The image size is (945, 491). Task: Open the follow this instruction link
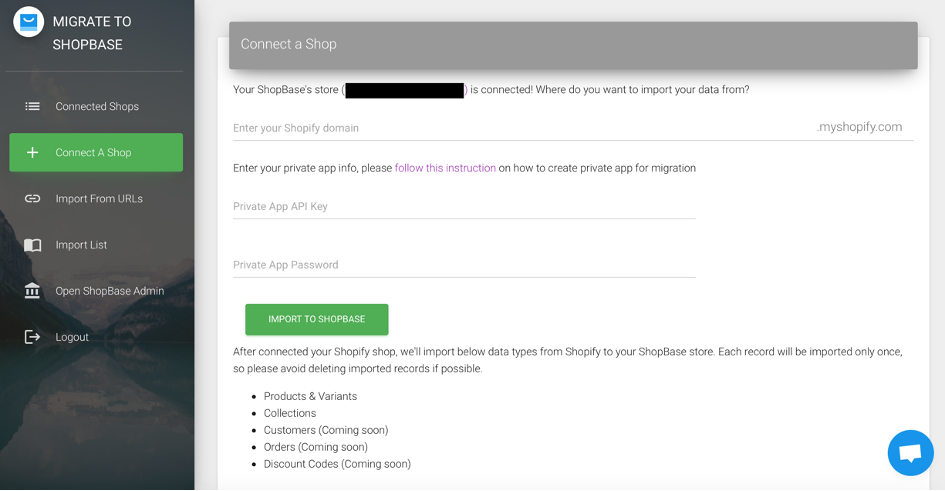click(x=445, y=168)
